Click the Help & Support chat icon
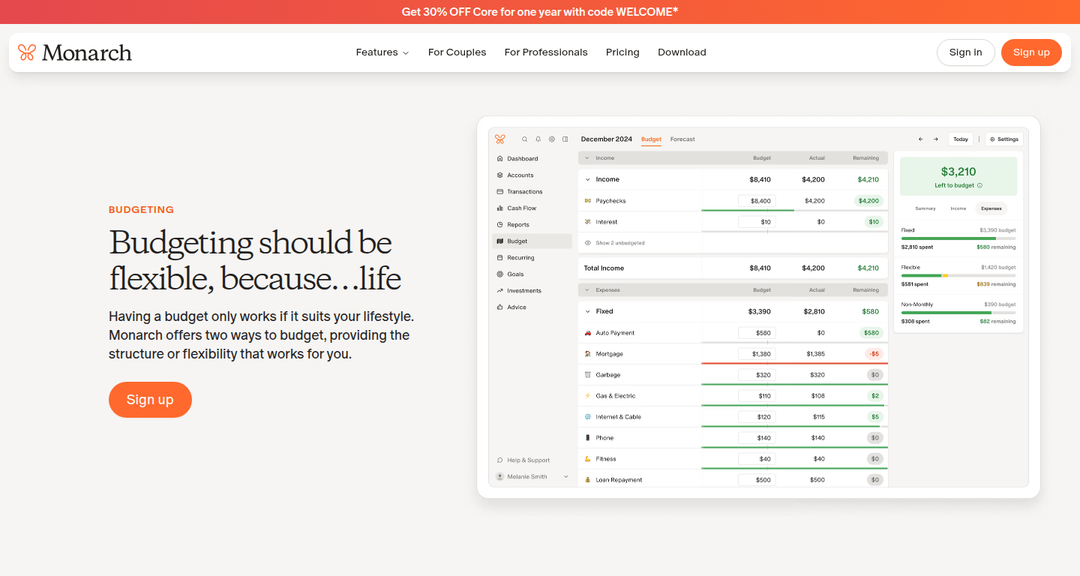This screenshot has width=1080, height=576. 500,460
